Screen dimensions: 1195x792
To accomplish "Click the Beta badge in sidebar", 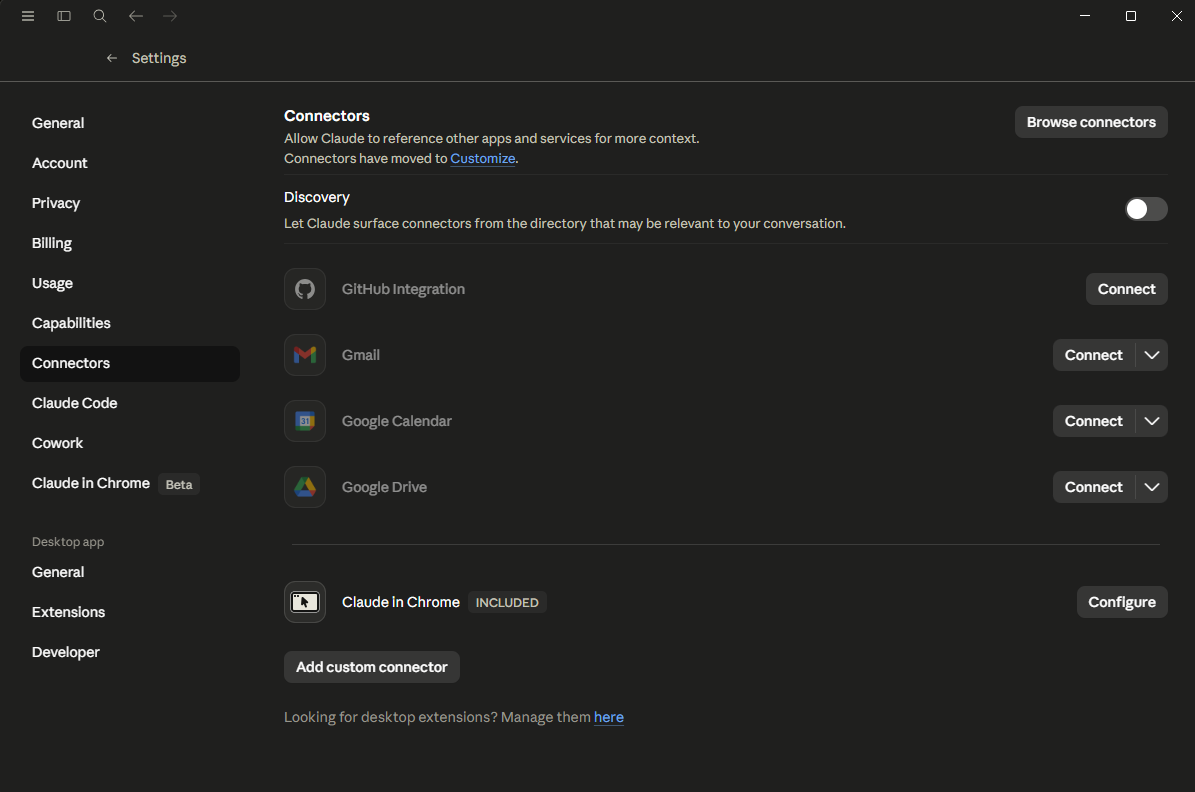I will click(179, 484).
